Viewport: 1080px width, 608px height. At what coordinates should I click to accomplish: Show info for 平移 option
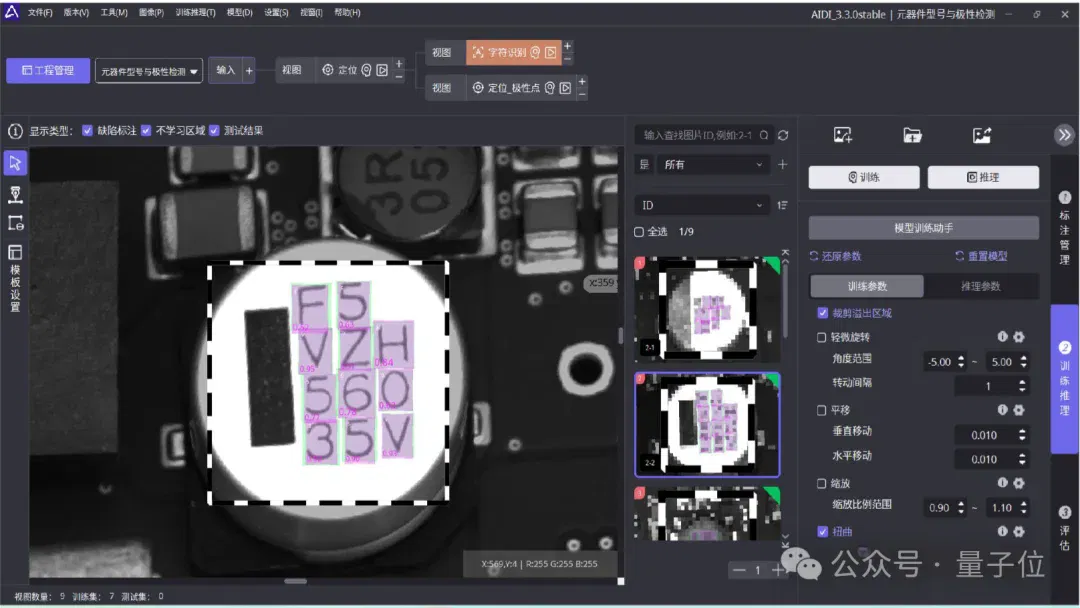tap(1002, 410)
